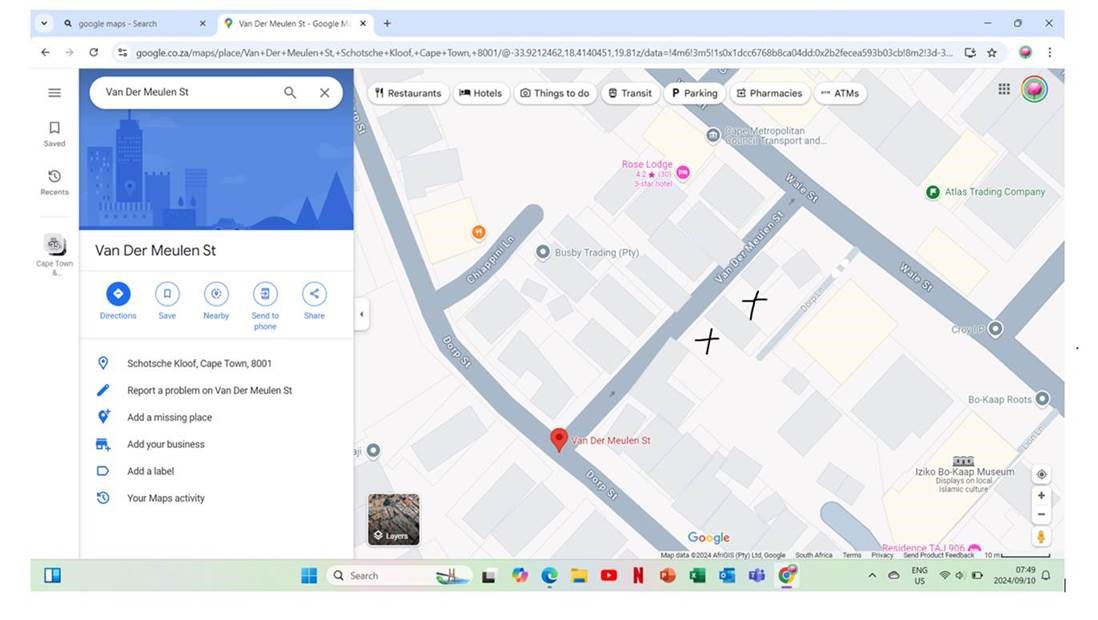Open Your Maps activity
The height and width of the screenshot is (620, 1098).
pyautogui.click(x=216, y=498)
